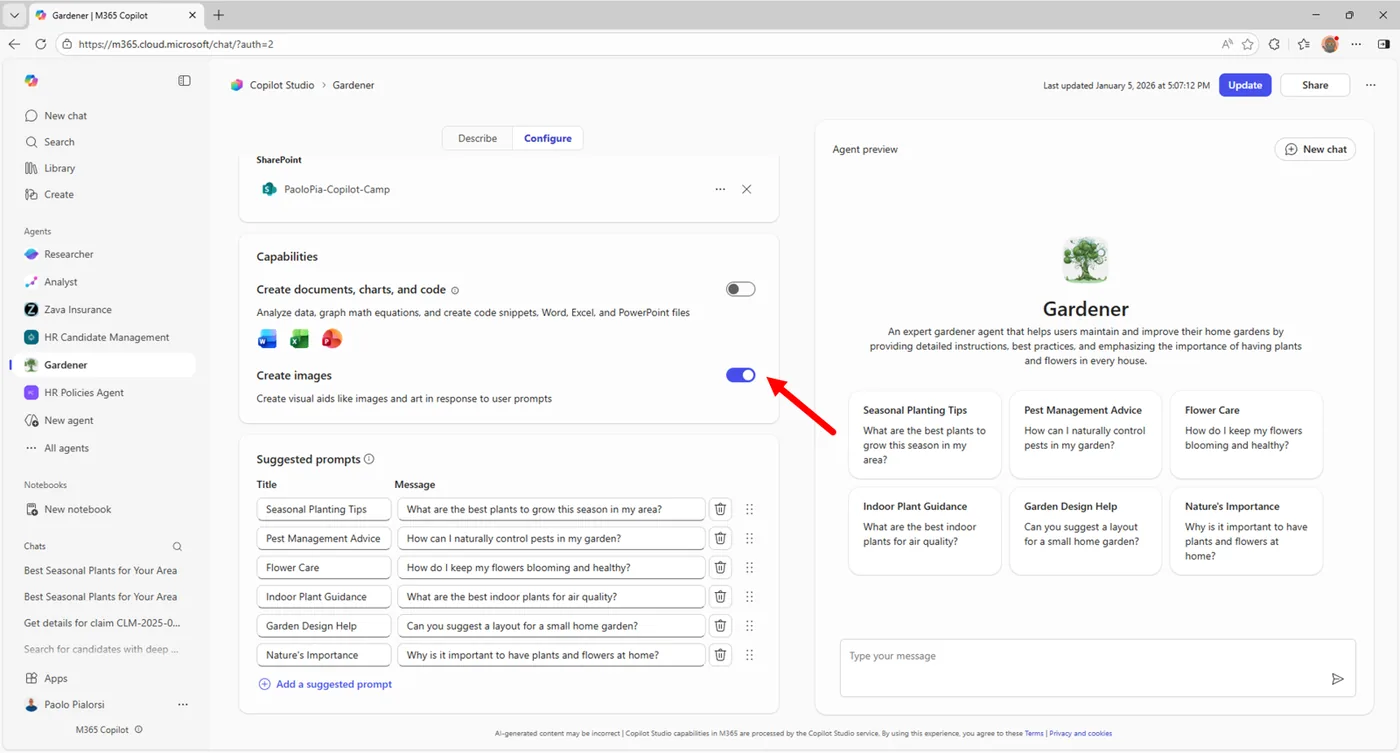This screenshot has height=753, width=1400.
Task: Click the send message arrow icon
Action: (x=1337, y=679)
